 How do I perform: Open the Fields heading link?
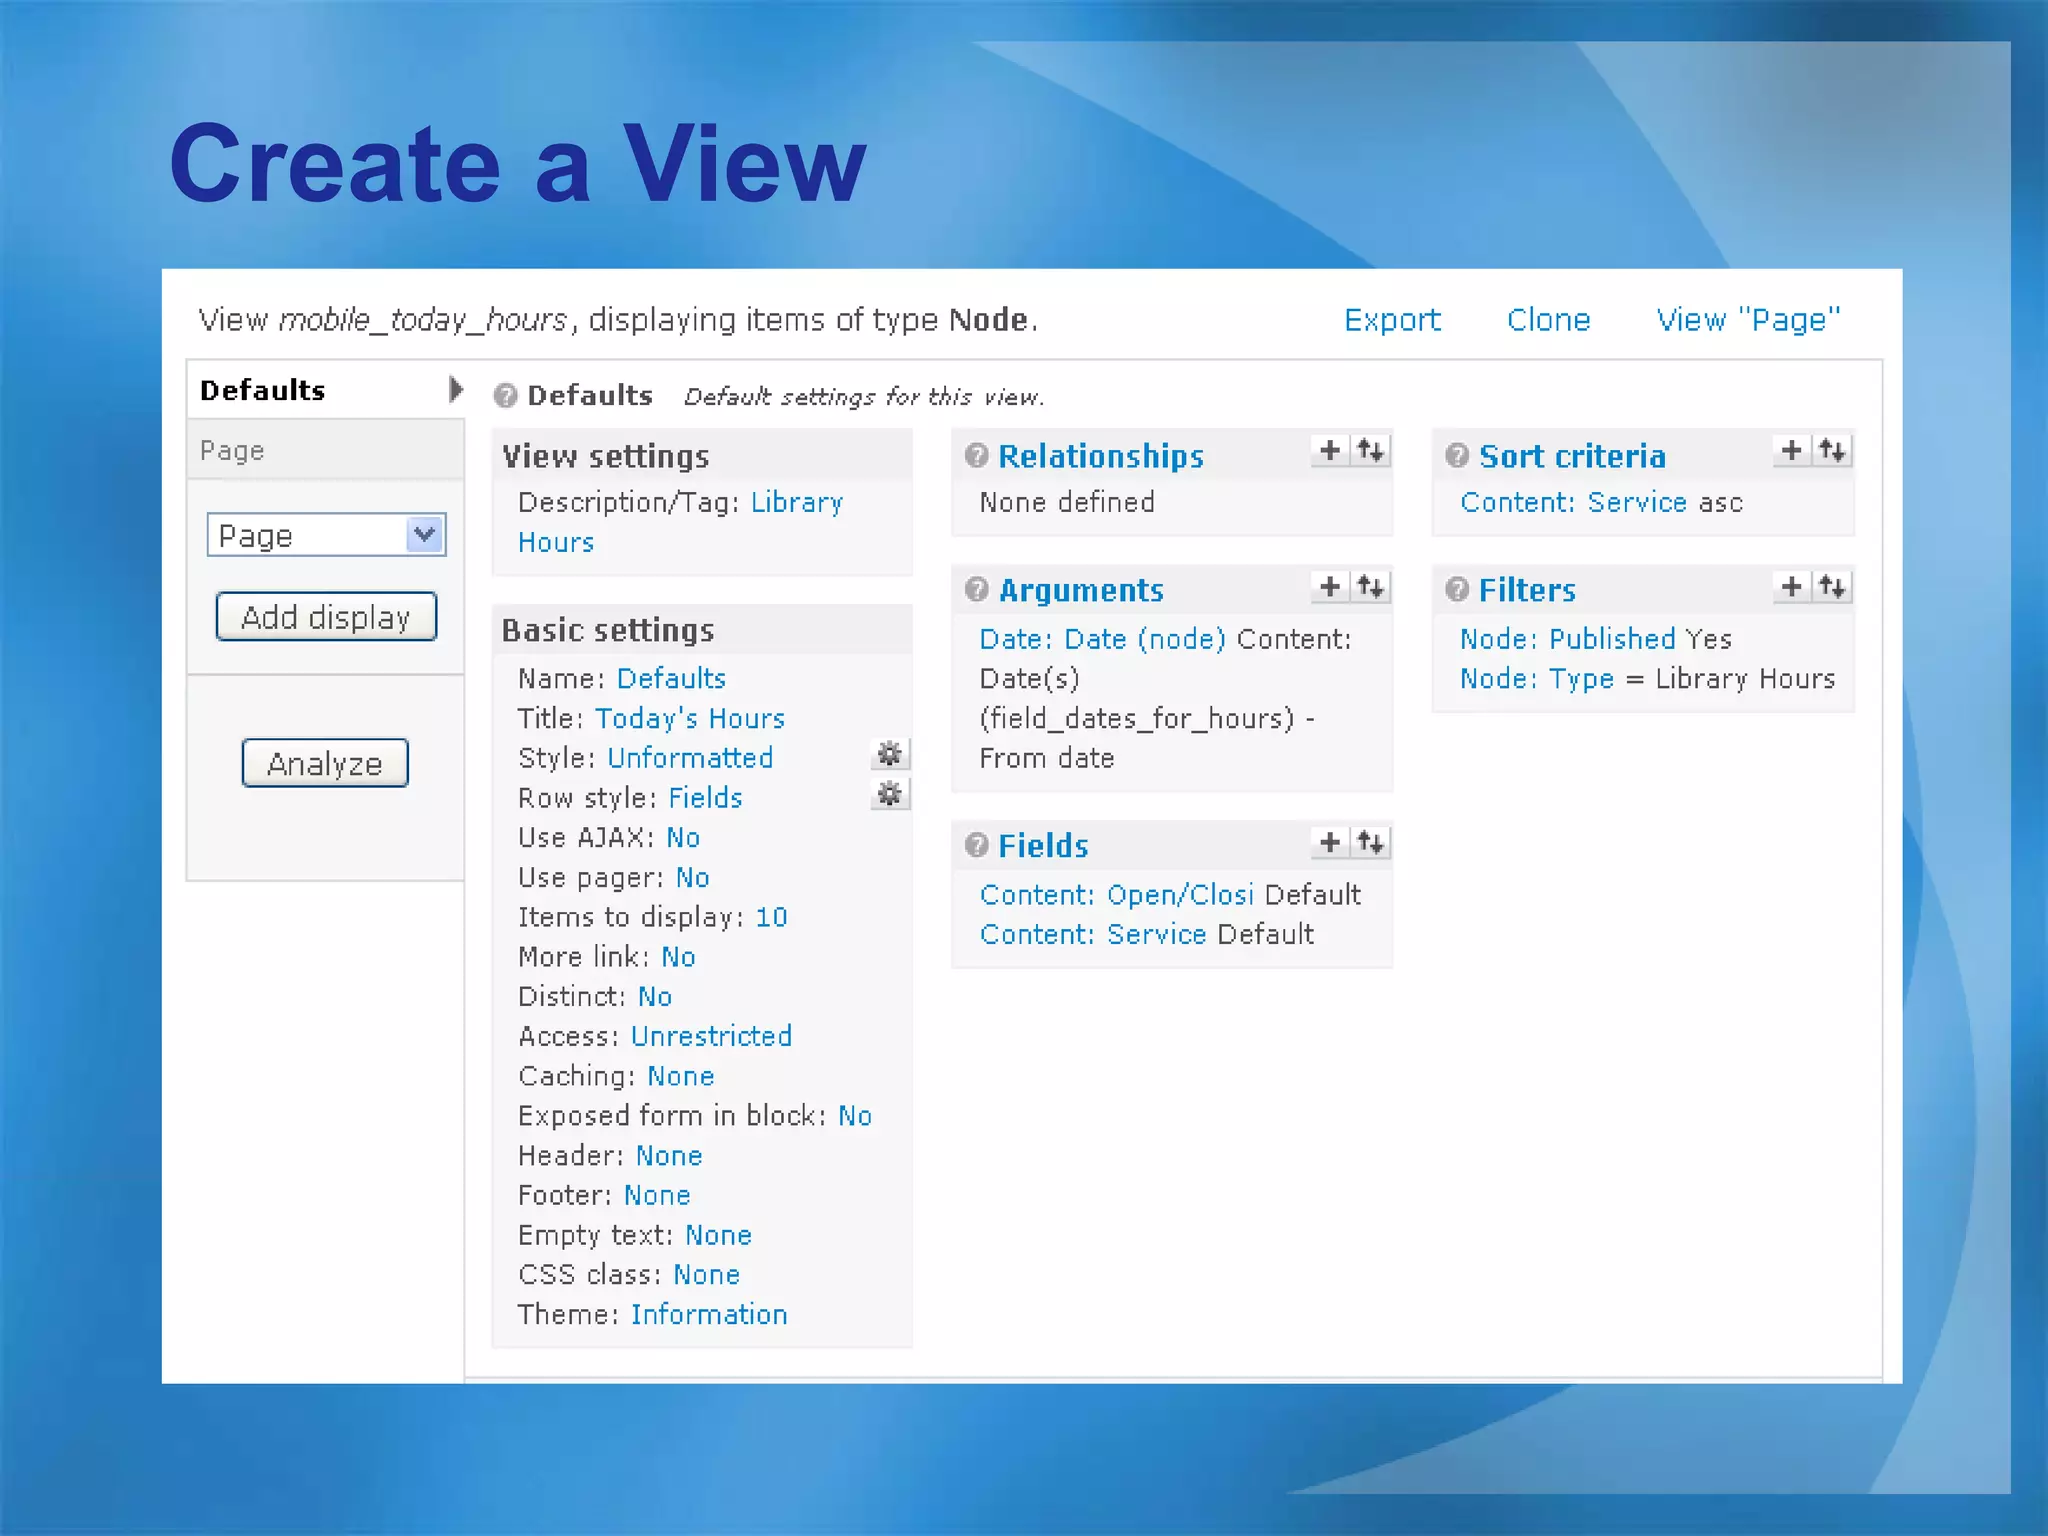point(1043,846)
